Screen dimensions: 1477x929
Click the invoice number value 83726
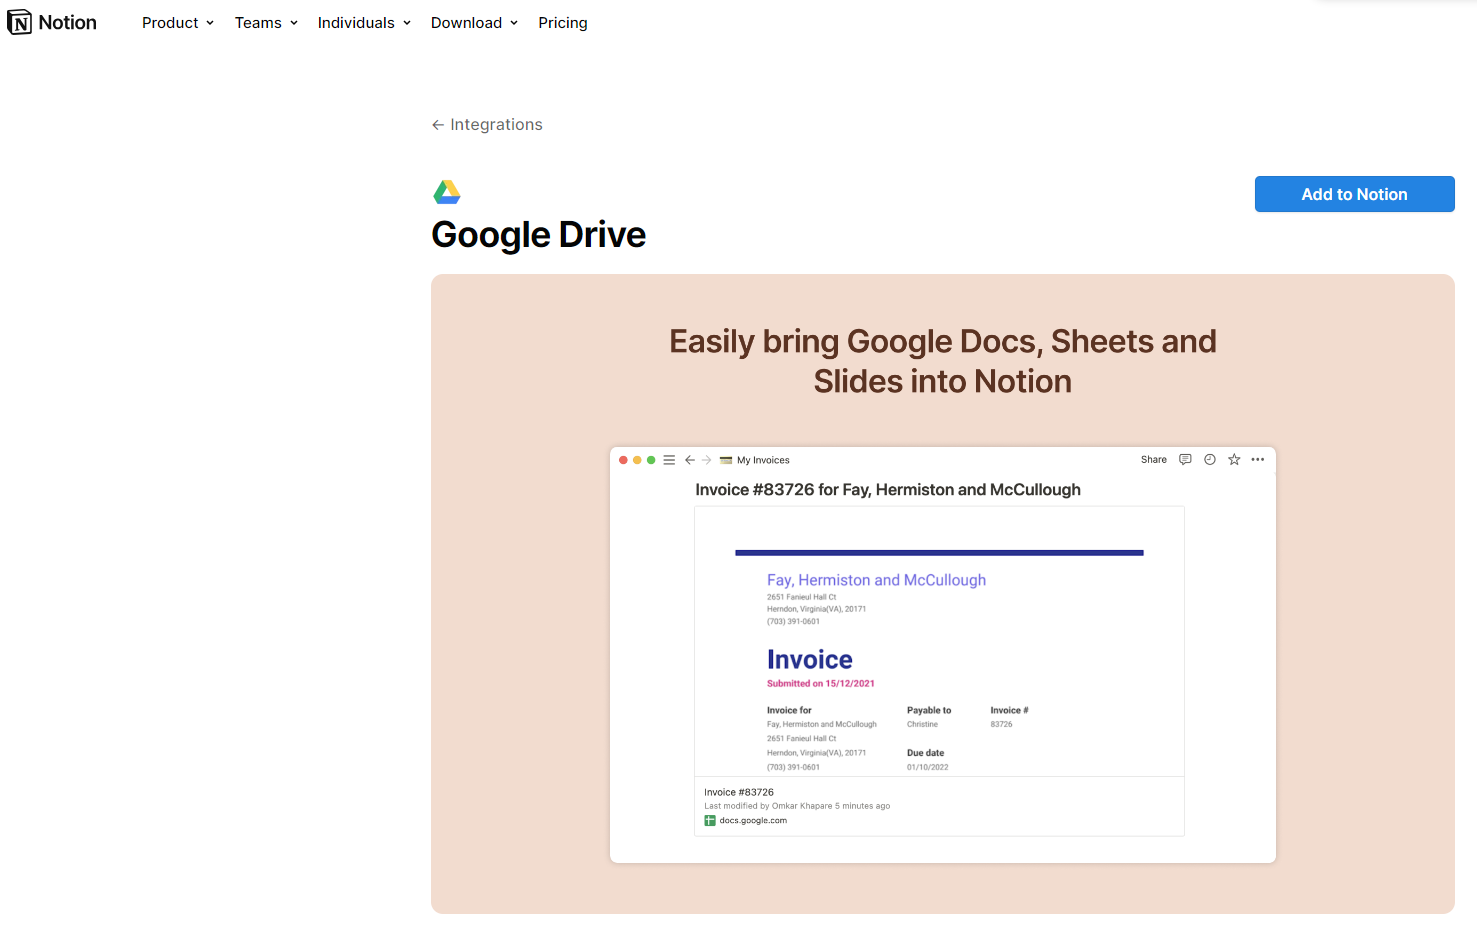click(x=1002, y=725)
